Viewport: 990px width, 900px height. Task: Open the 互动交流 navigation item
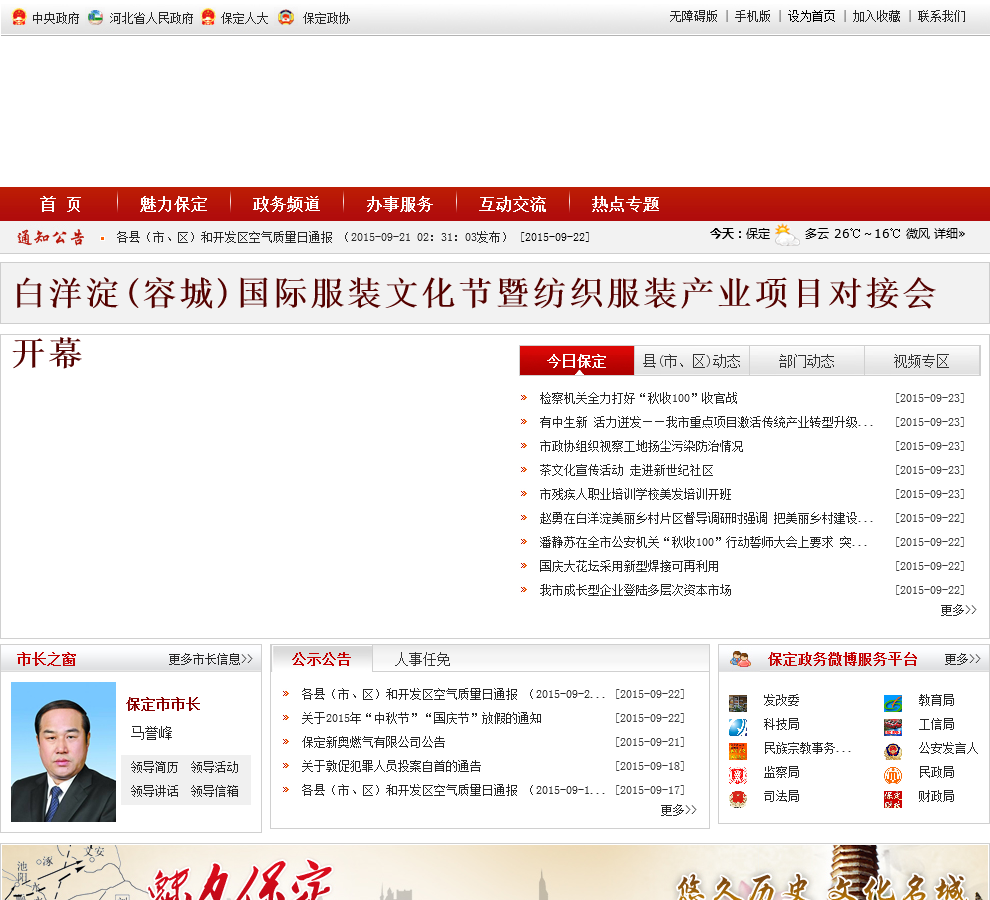(512, 204)
